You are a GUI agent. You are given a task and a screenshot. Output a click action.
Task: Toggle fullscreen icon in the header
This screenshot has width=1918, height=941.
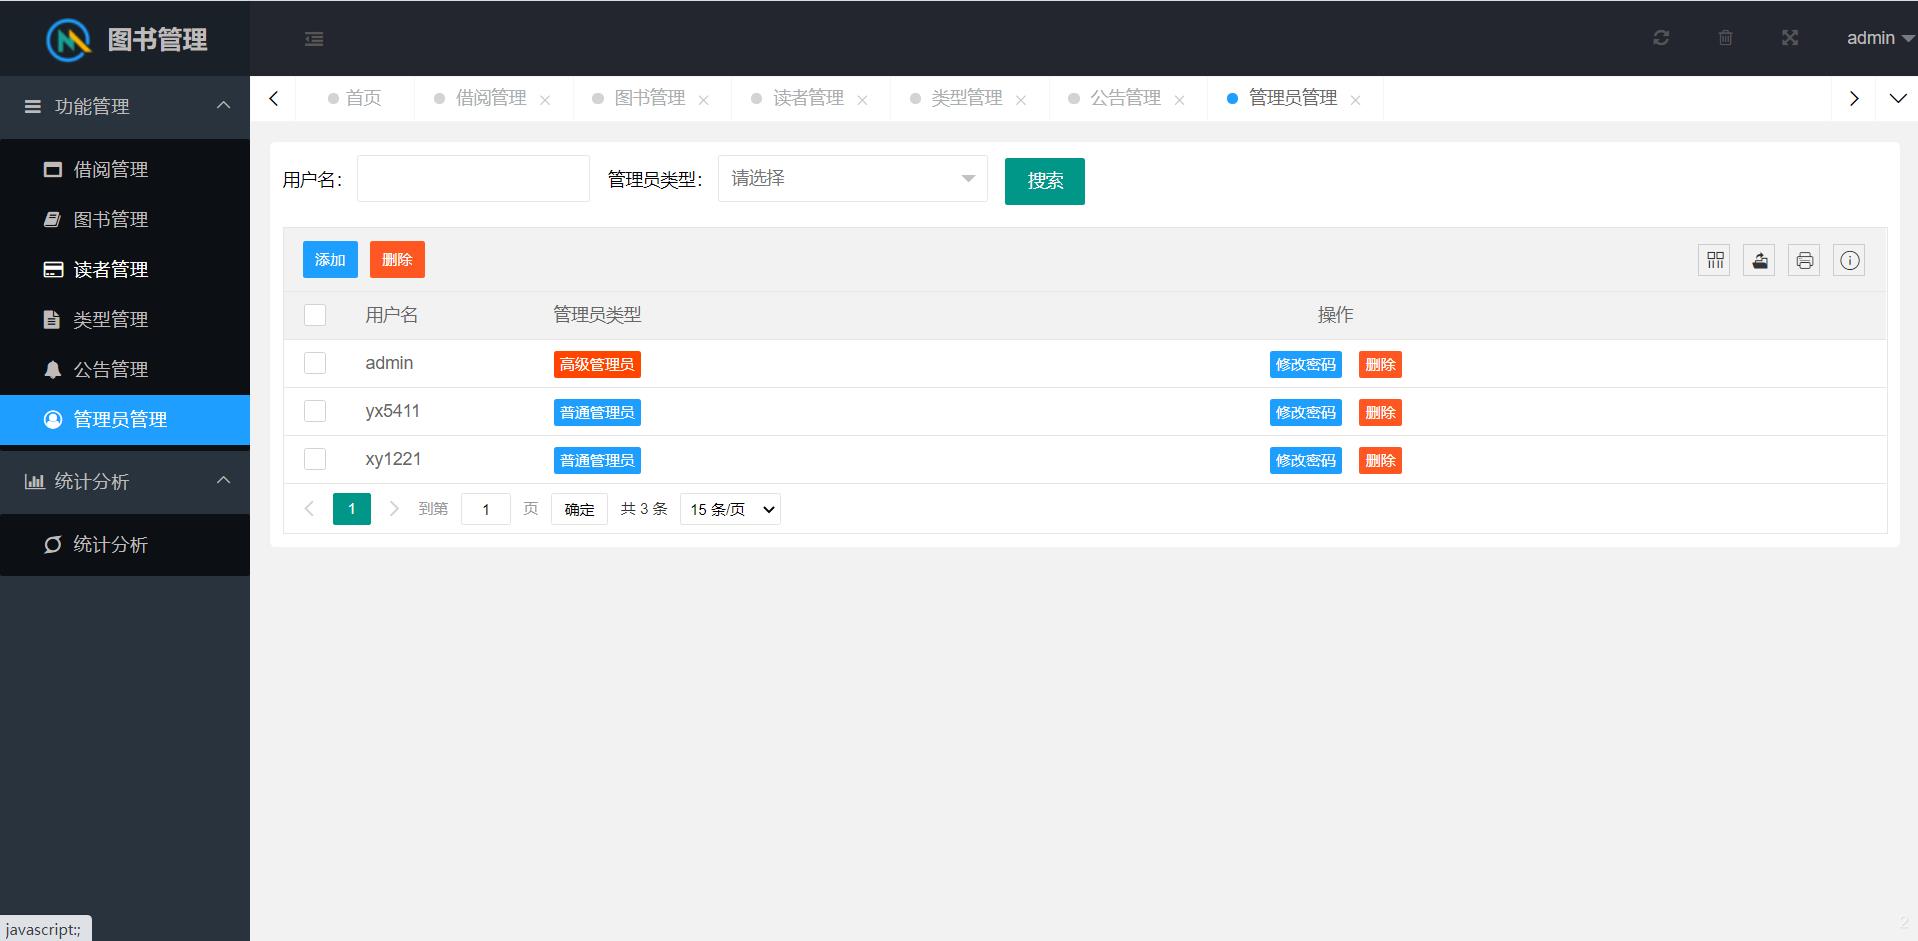1790,38
